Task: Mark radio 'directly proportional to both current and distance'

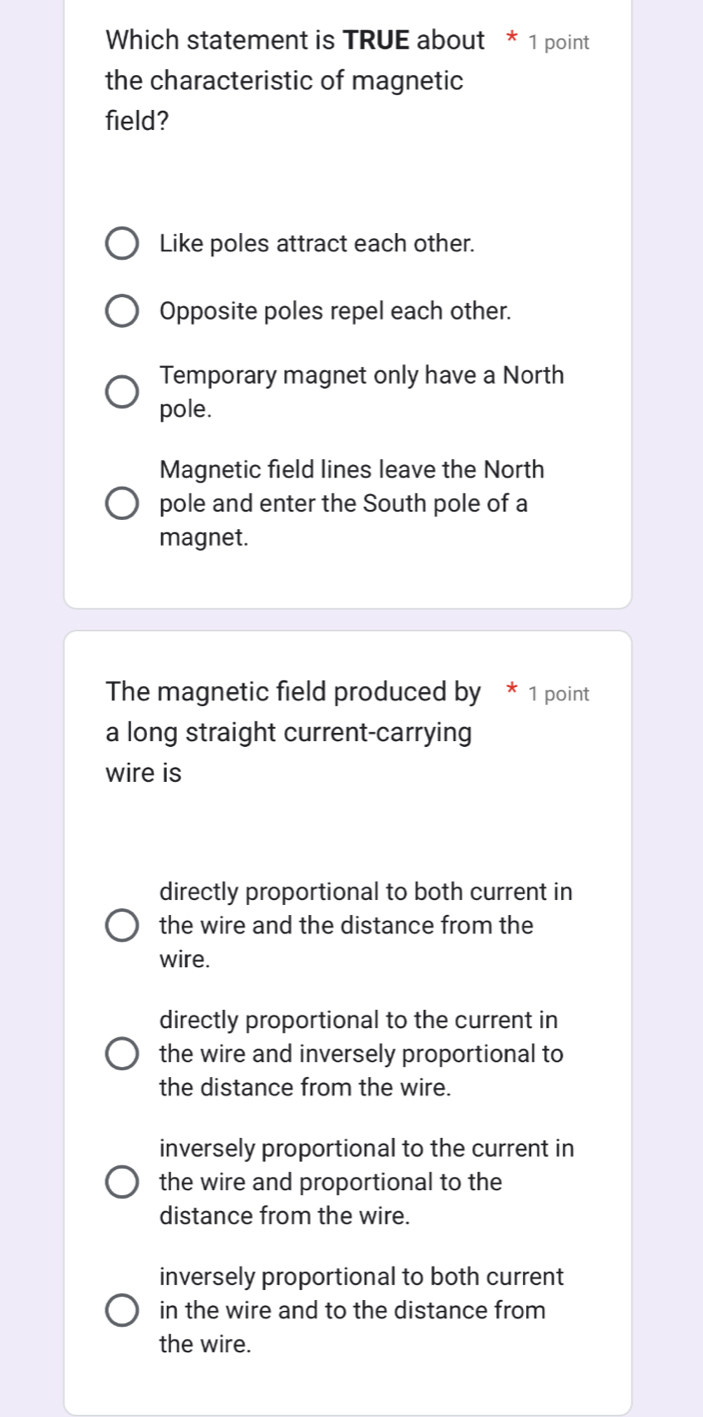Action: click(x=123, y=925)
